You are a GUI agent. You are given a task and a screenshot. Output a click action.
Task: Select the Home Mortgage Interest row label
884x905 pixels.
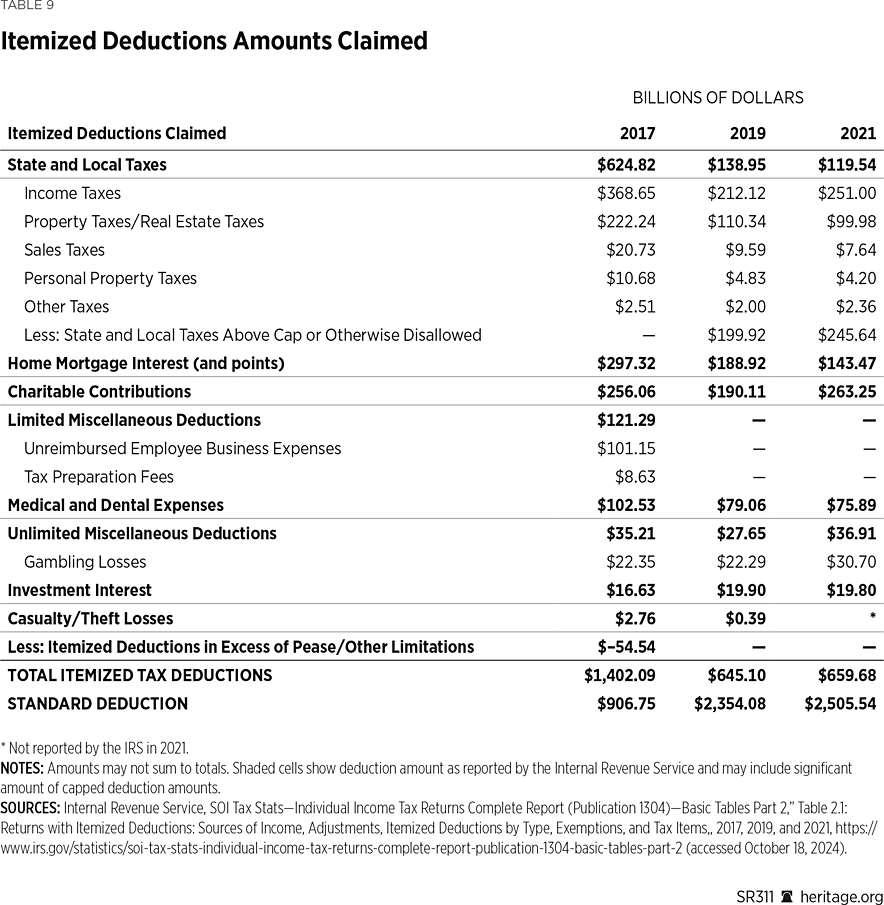point(146,363)
